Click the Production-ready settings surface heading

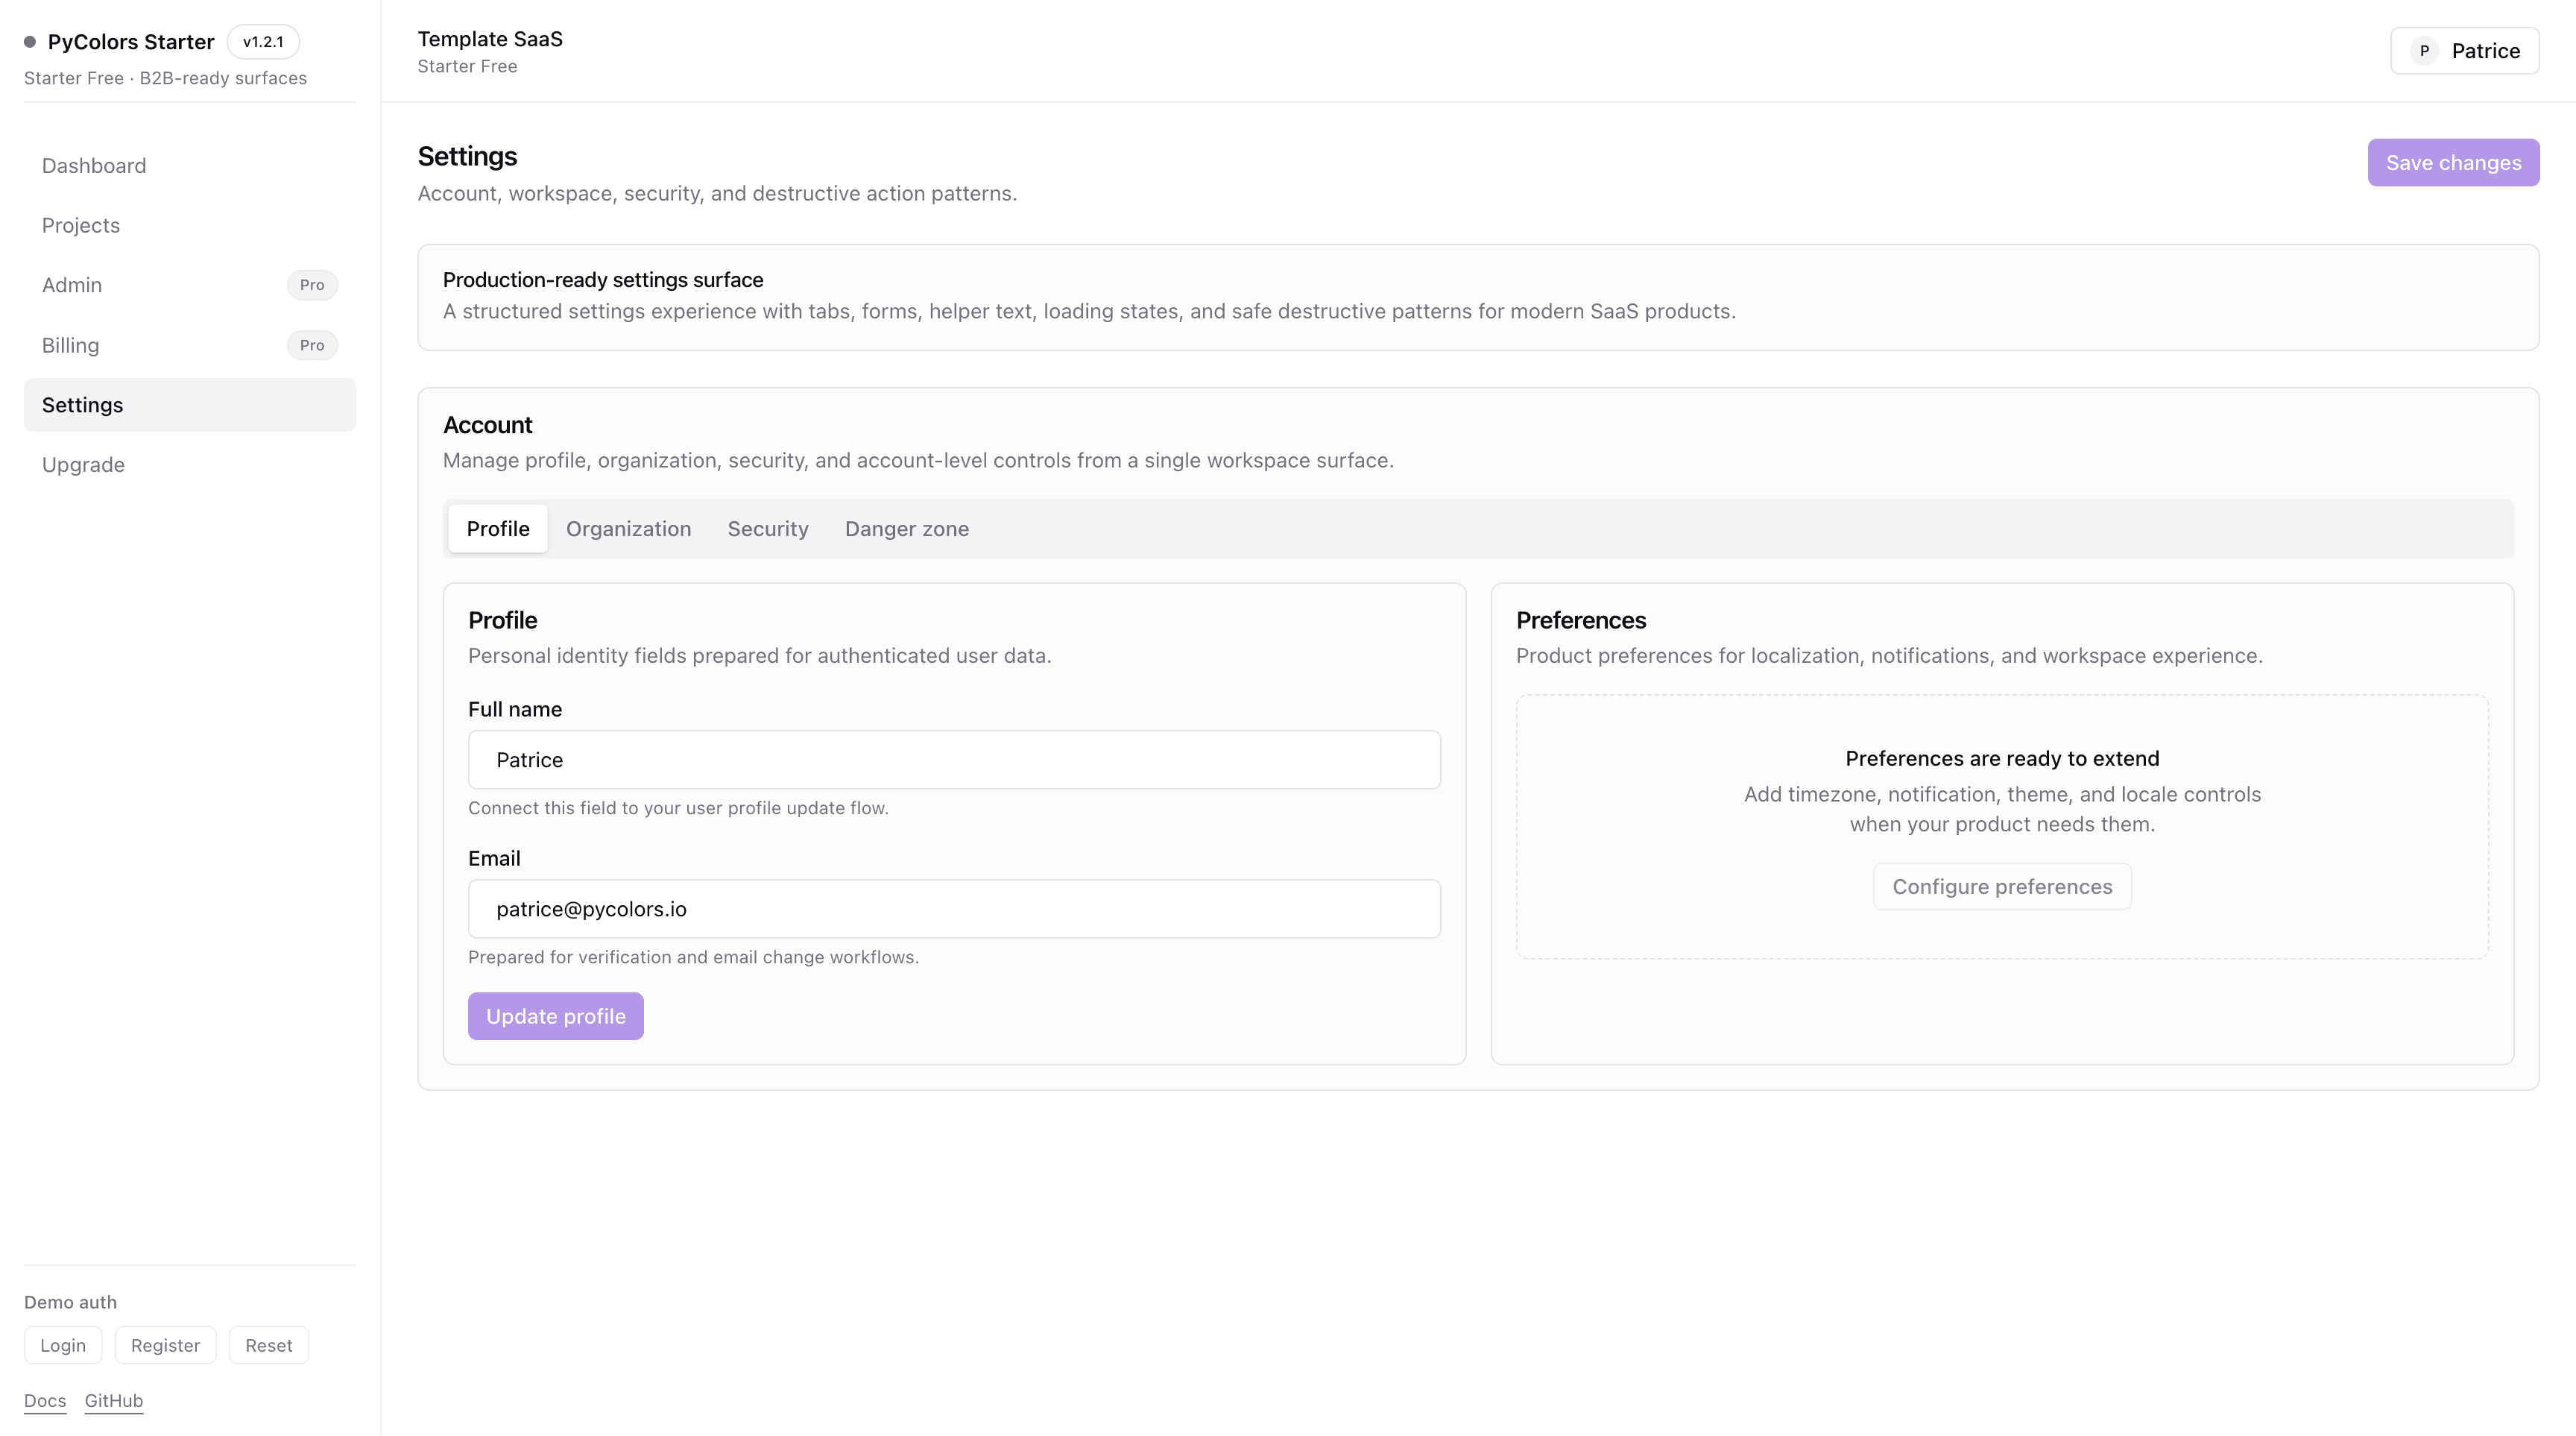(603, 280)
